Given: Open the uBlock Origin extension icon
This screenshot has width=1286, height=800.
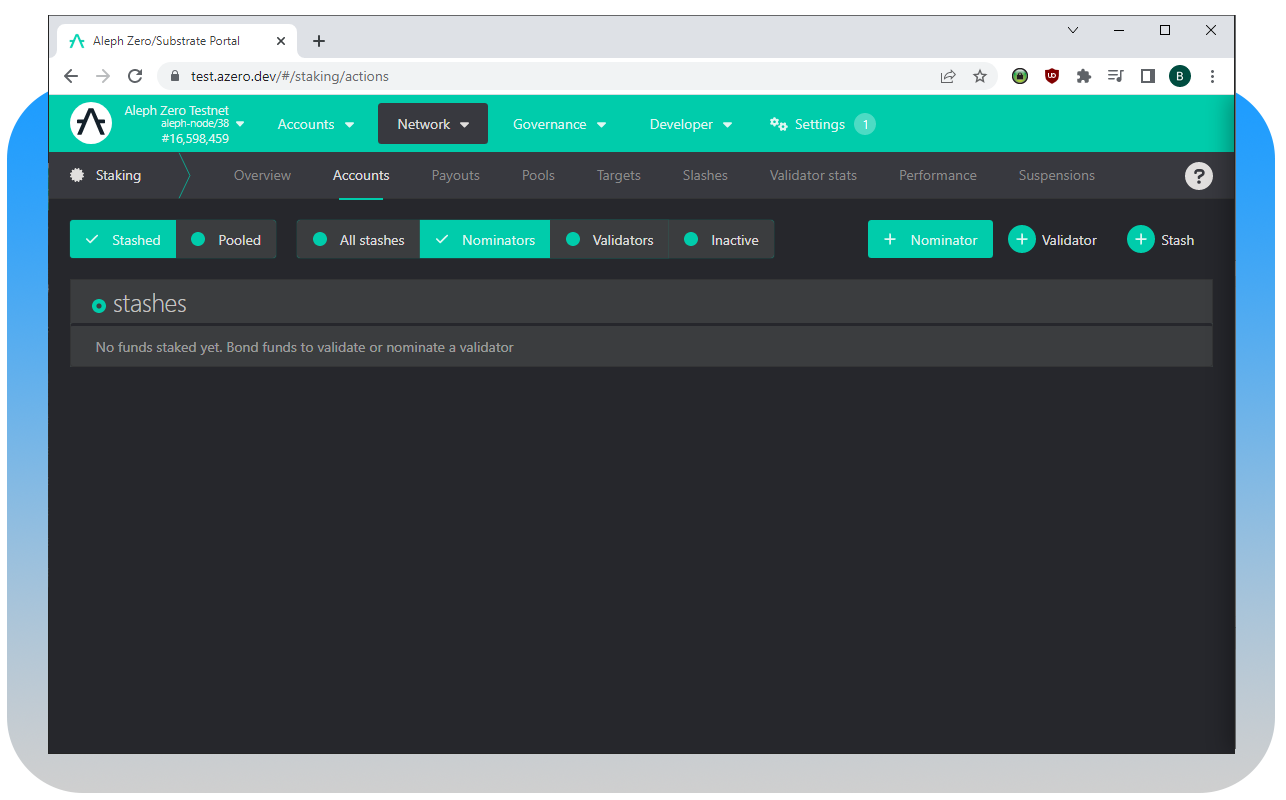Looking at the screenshot, I should (1052, 76).
